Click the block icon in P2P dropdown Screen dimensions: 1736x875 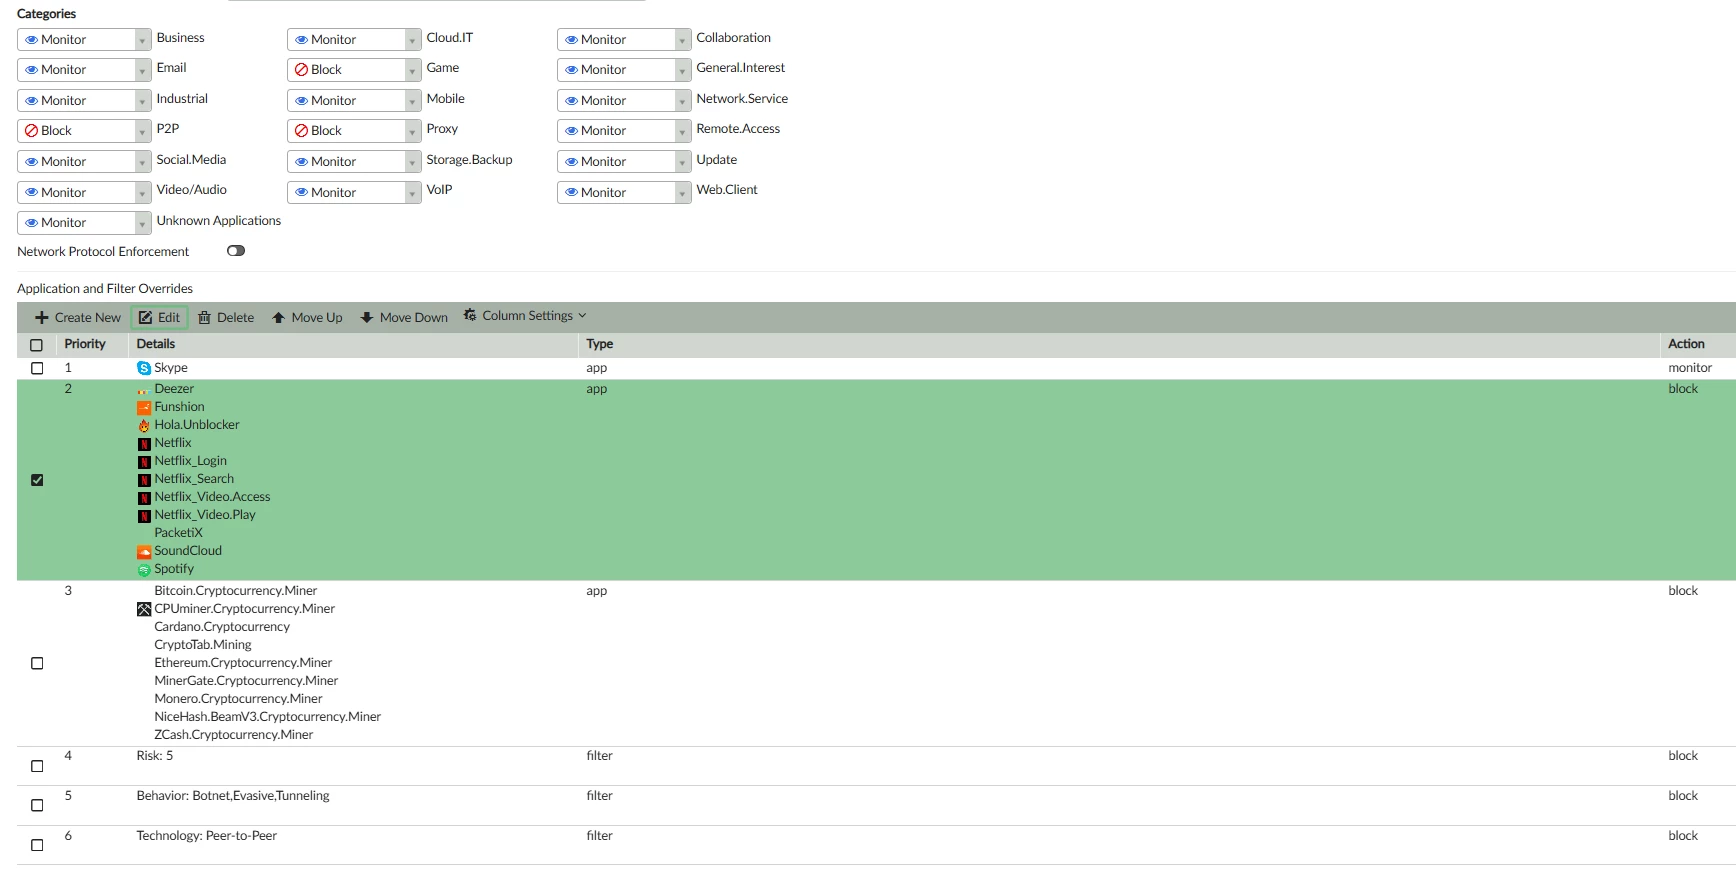(31, 131)
